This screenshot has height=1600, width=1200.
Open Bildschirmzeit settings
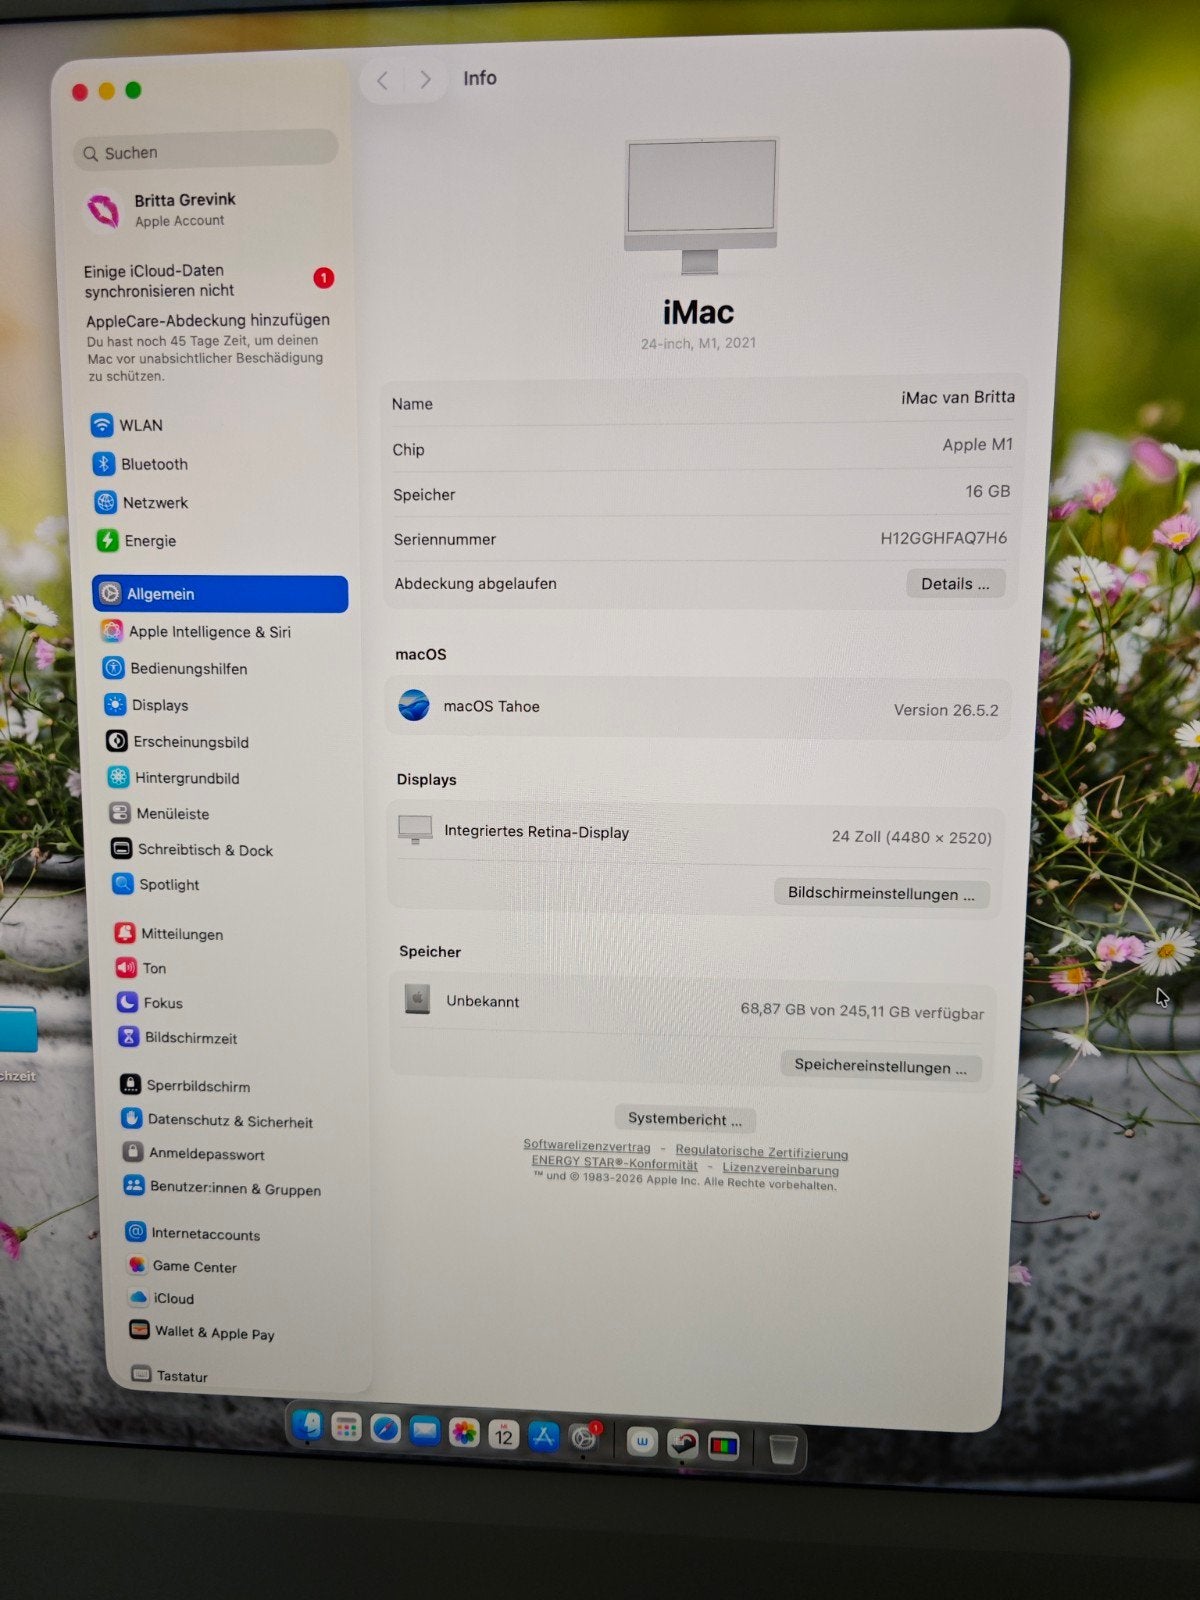pos(178,1037)
